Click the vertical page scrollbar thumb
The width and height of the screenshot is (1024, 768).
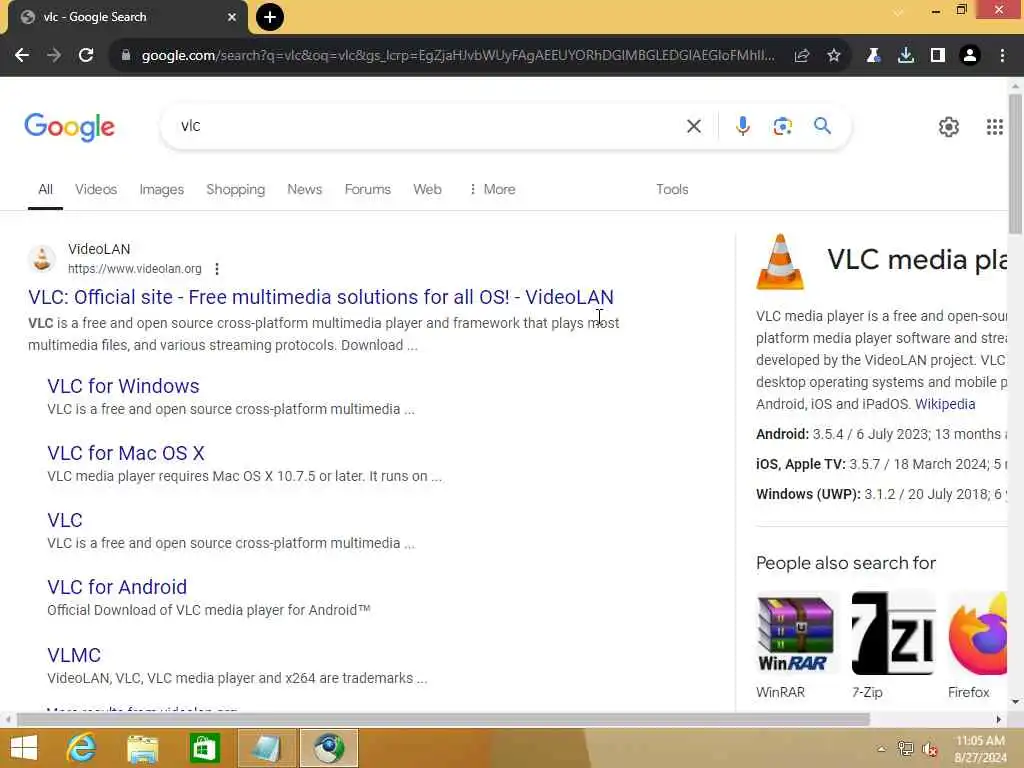[1015, 163]
